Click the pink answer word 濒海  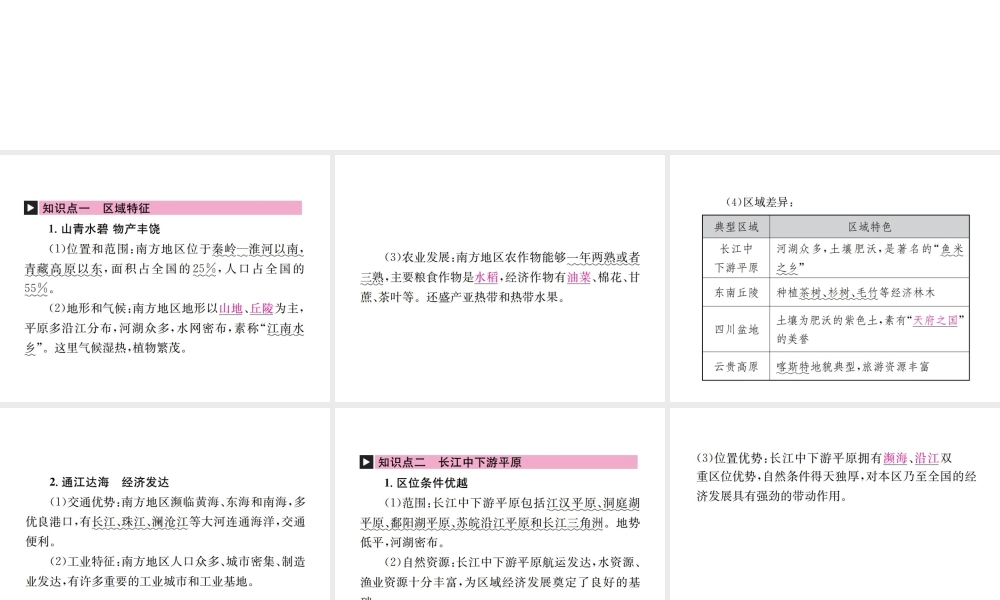(x=895, y=458)
